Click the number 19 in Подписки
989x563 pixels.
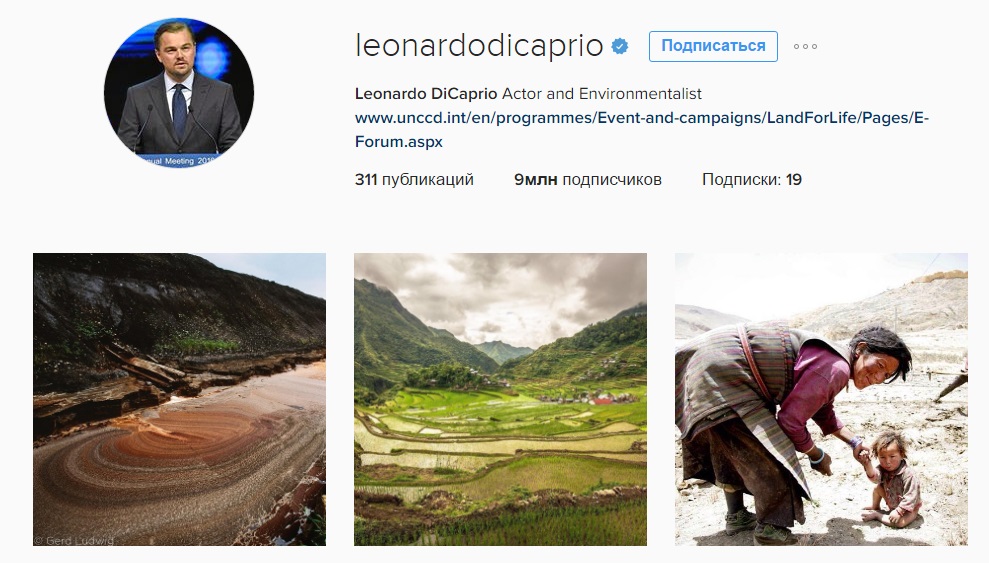click(793, 180)
